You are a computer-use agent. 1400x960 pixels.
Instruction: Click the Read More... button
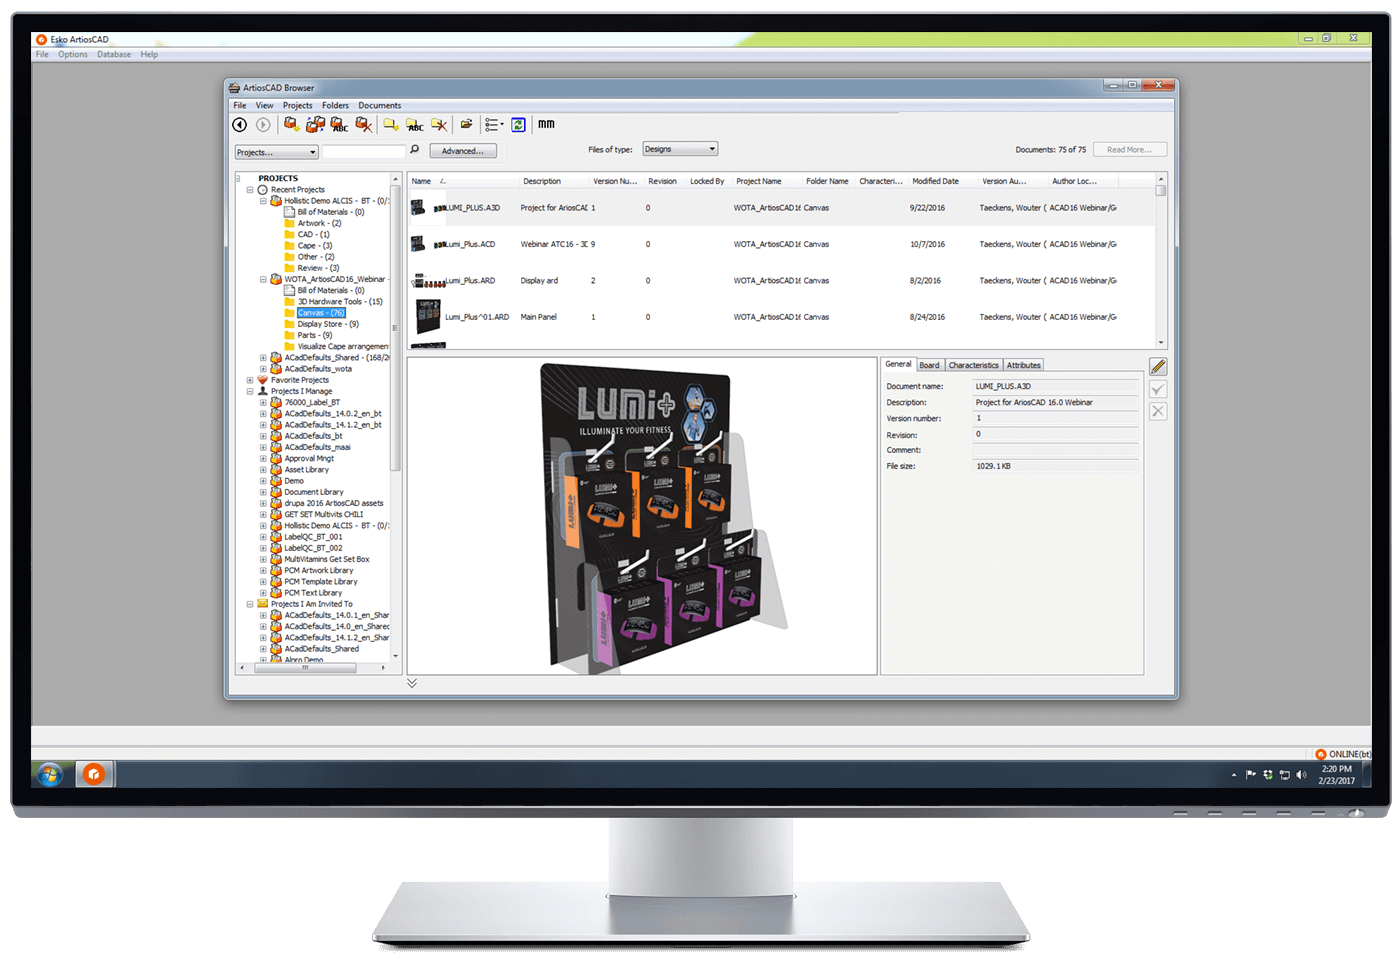[1129, 150]
